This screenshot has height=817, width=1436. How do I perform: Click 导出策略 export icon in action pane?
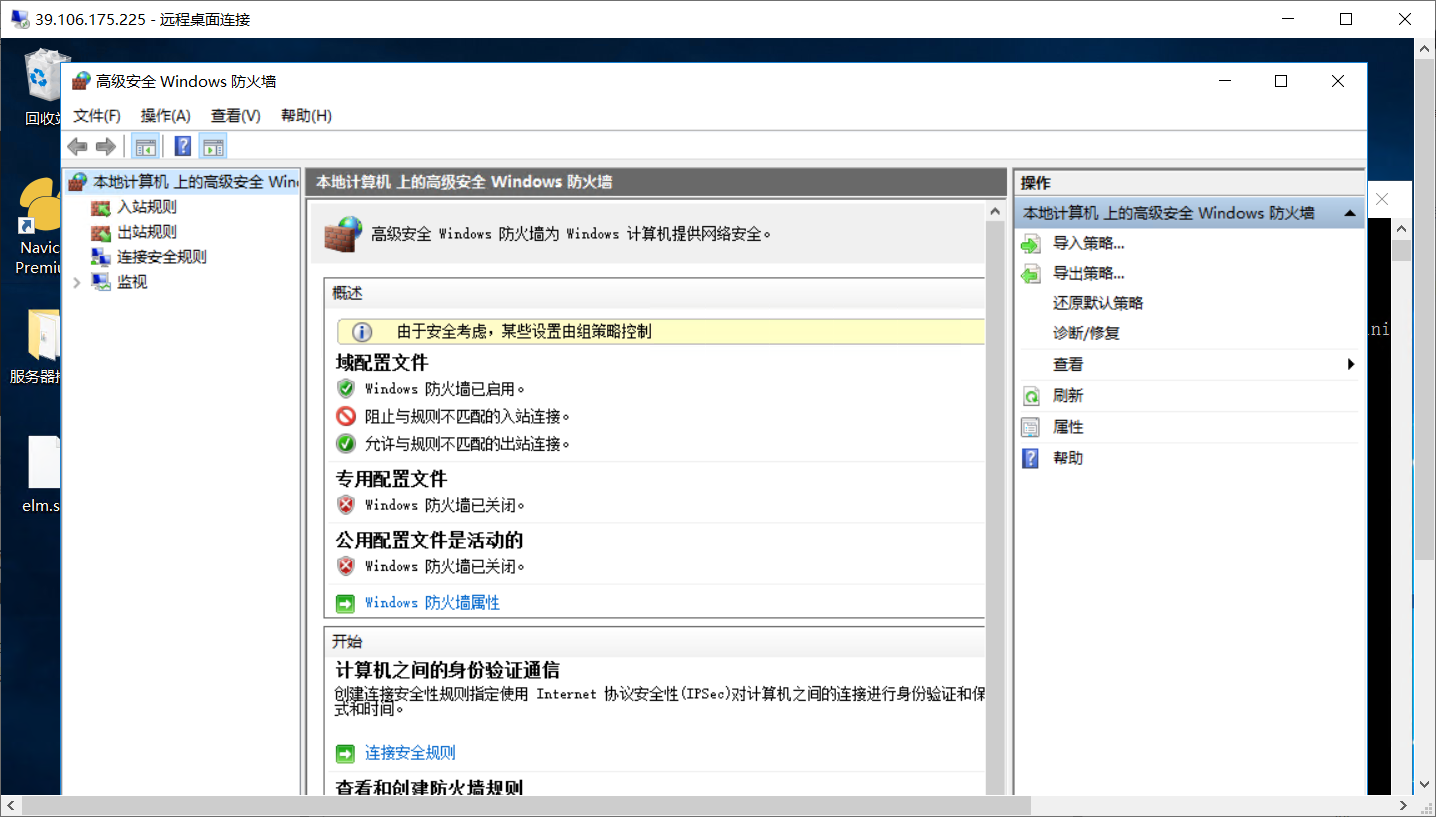pos(1031,272)
